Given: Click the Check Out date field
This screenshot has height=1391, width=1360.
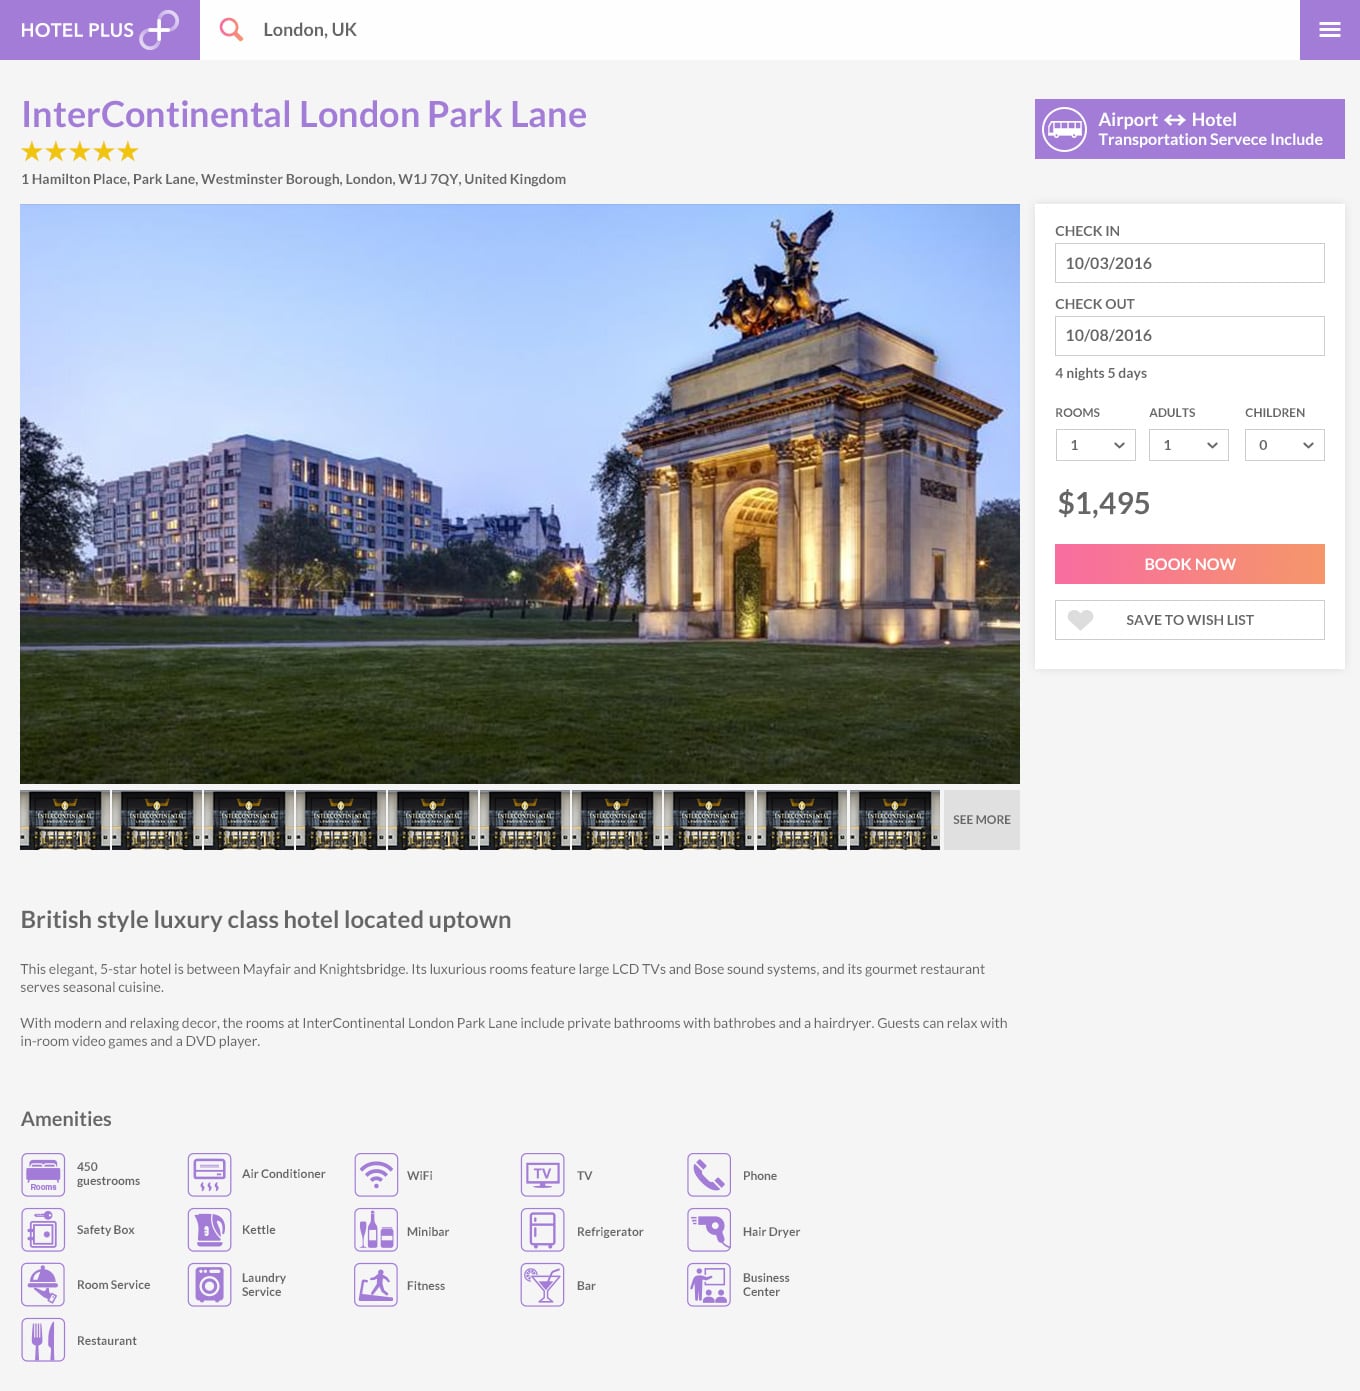Looking at the screenshot, I should tap(1189, 336).
